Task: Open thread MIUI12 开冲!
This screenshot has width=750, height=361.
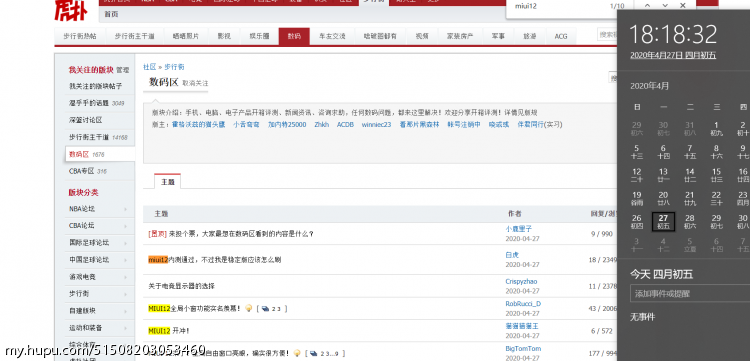Action: 168,330
